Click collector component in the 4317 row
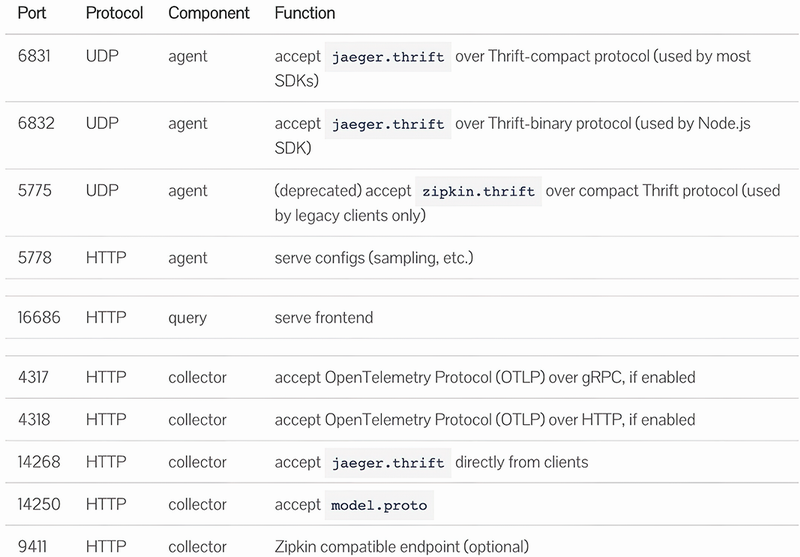Screen dimensions: 800x557 [x=197, y=377]
